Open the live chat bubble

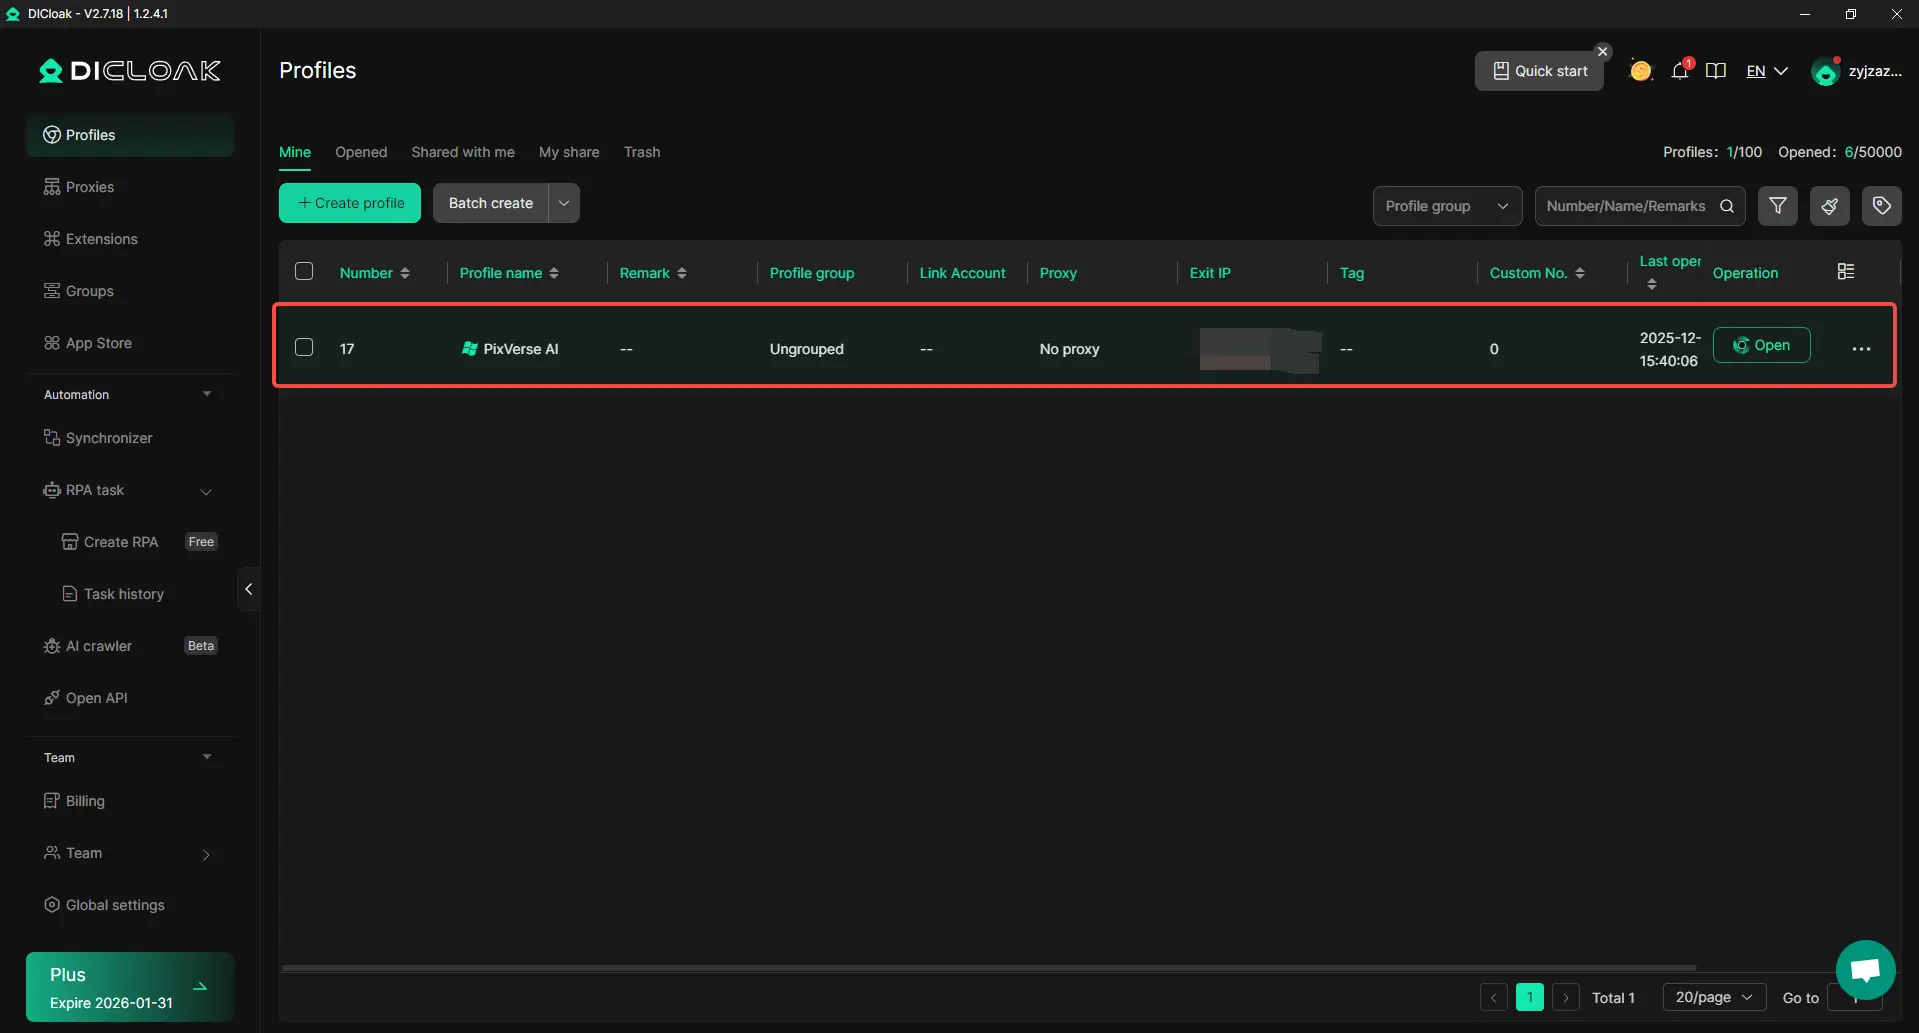(x=1865, y=969)
